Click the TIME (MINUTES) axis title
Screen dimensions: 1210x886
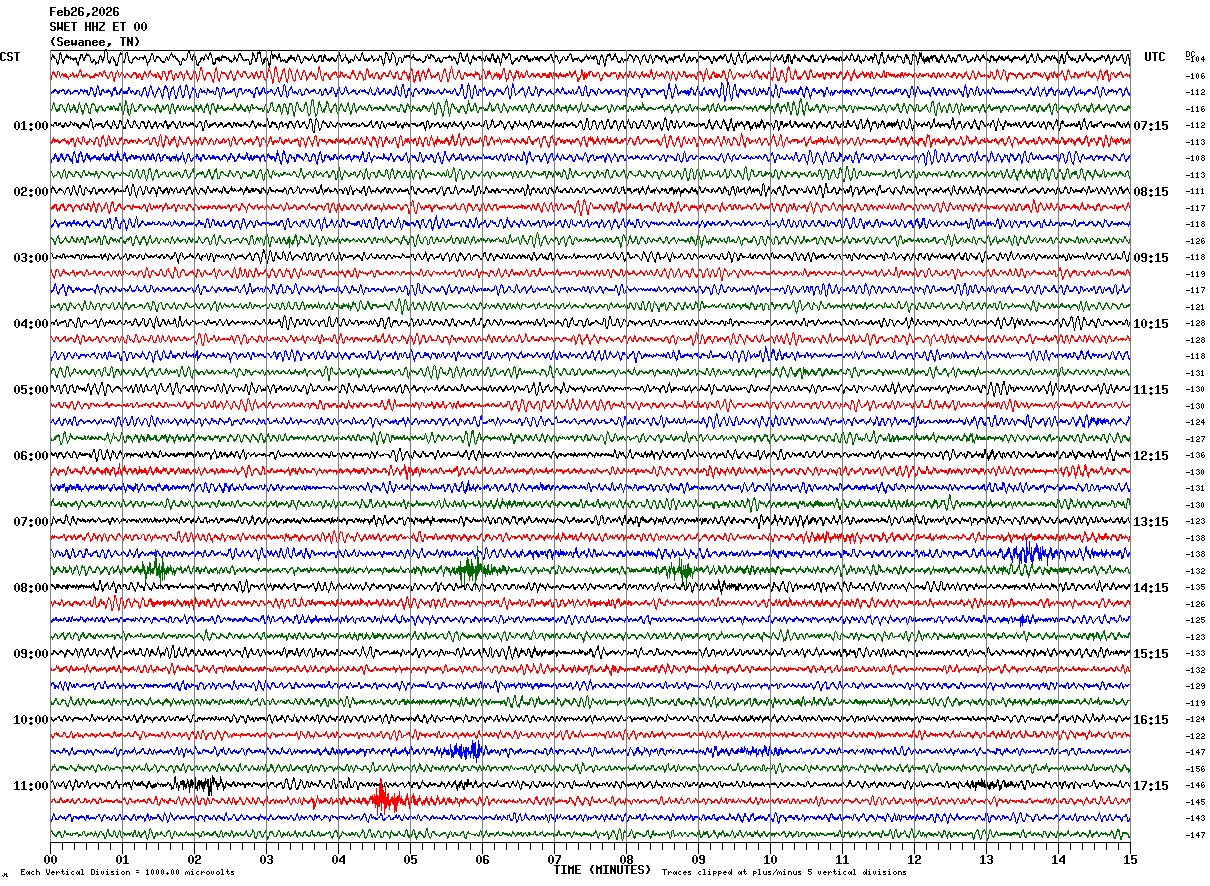pyautogui.click(x=602, y=870)
